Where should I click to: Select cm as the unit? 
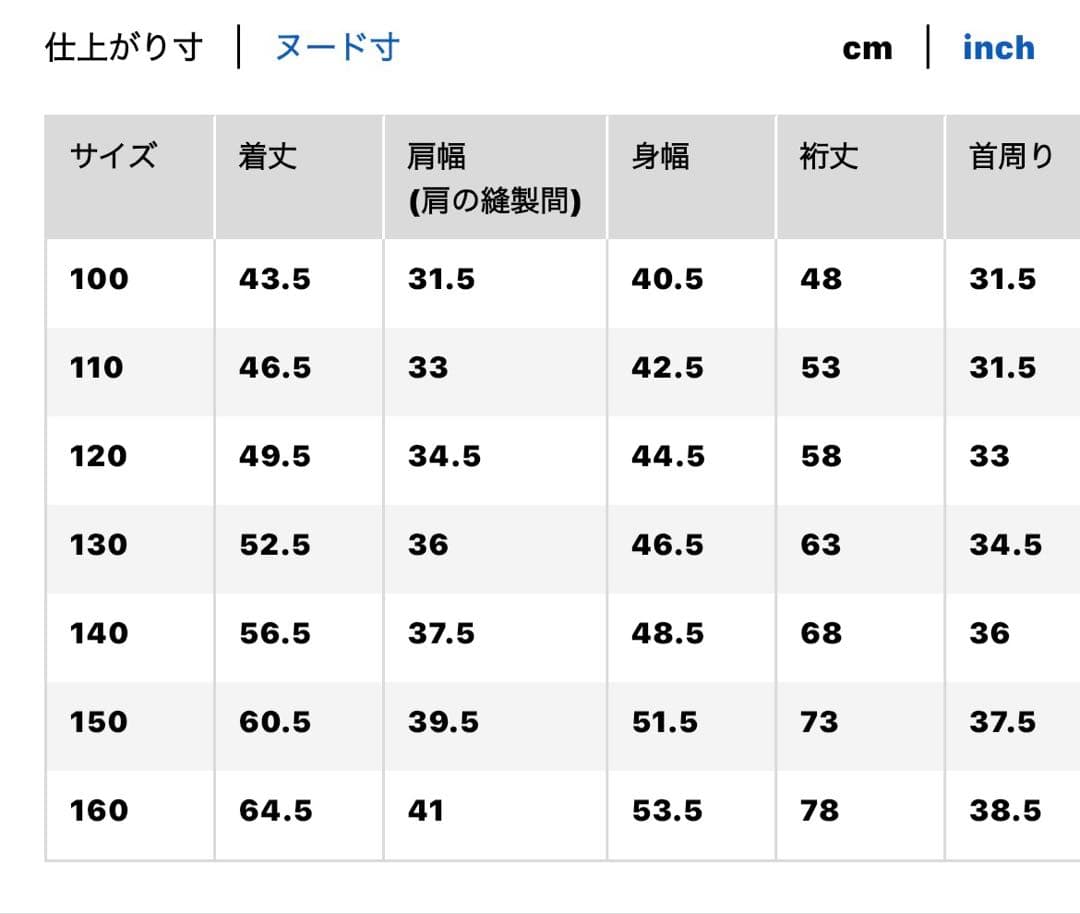[x=867, y=49]
